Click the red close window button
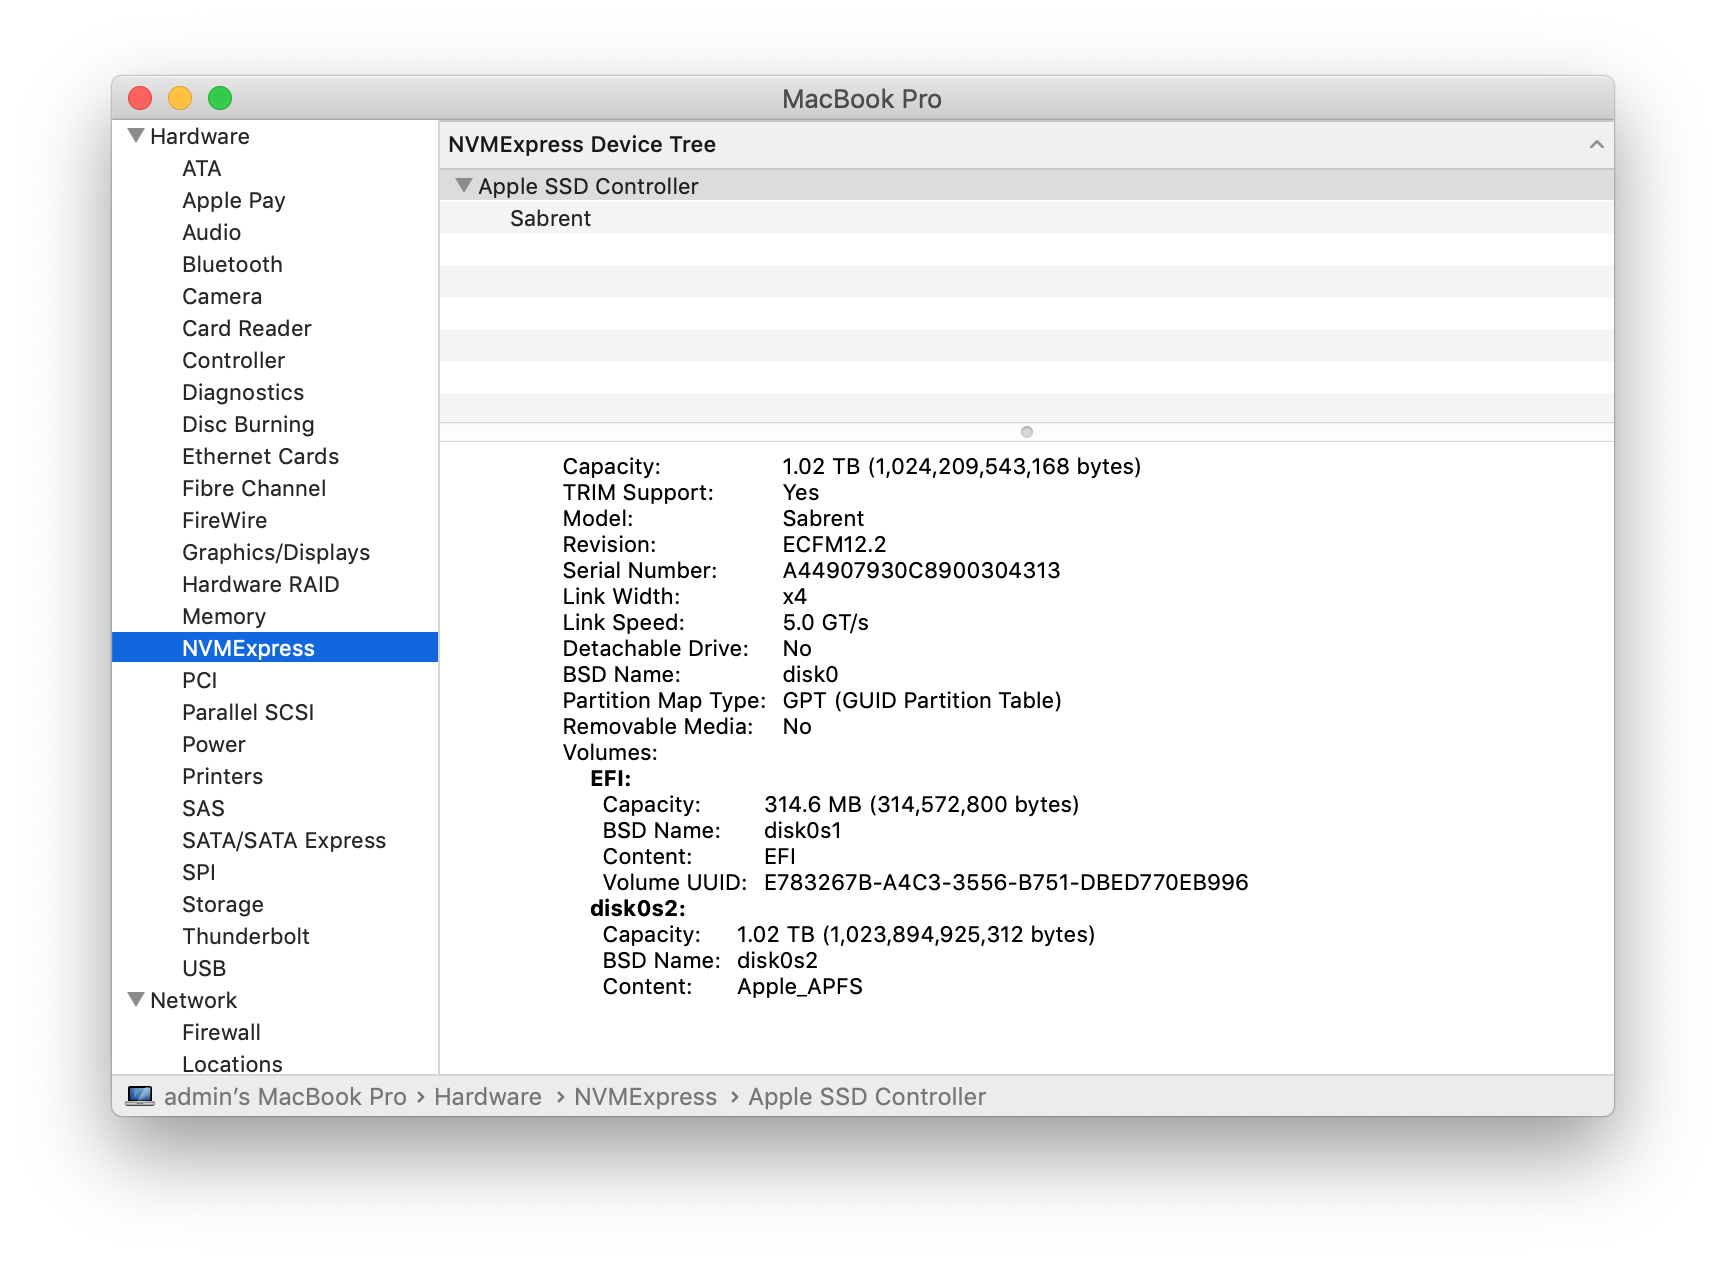This screenshot has width=1726, height=1264. (140, 98)
